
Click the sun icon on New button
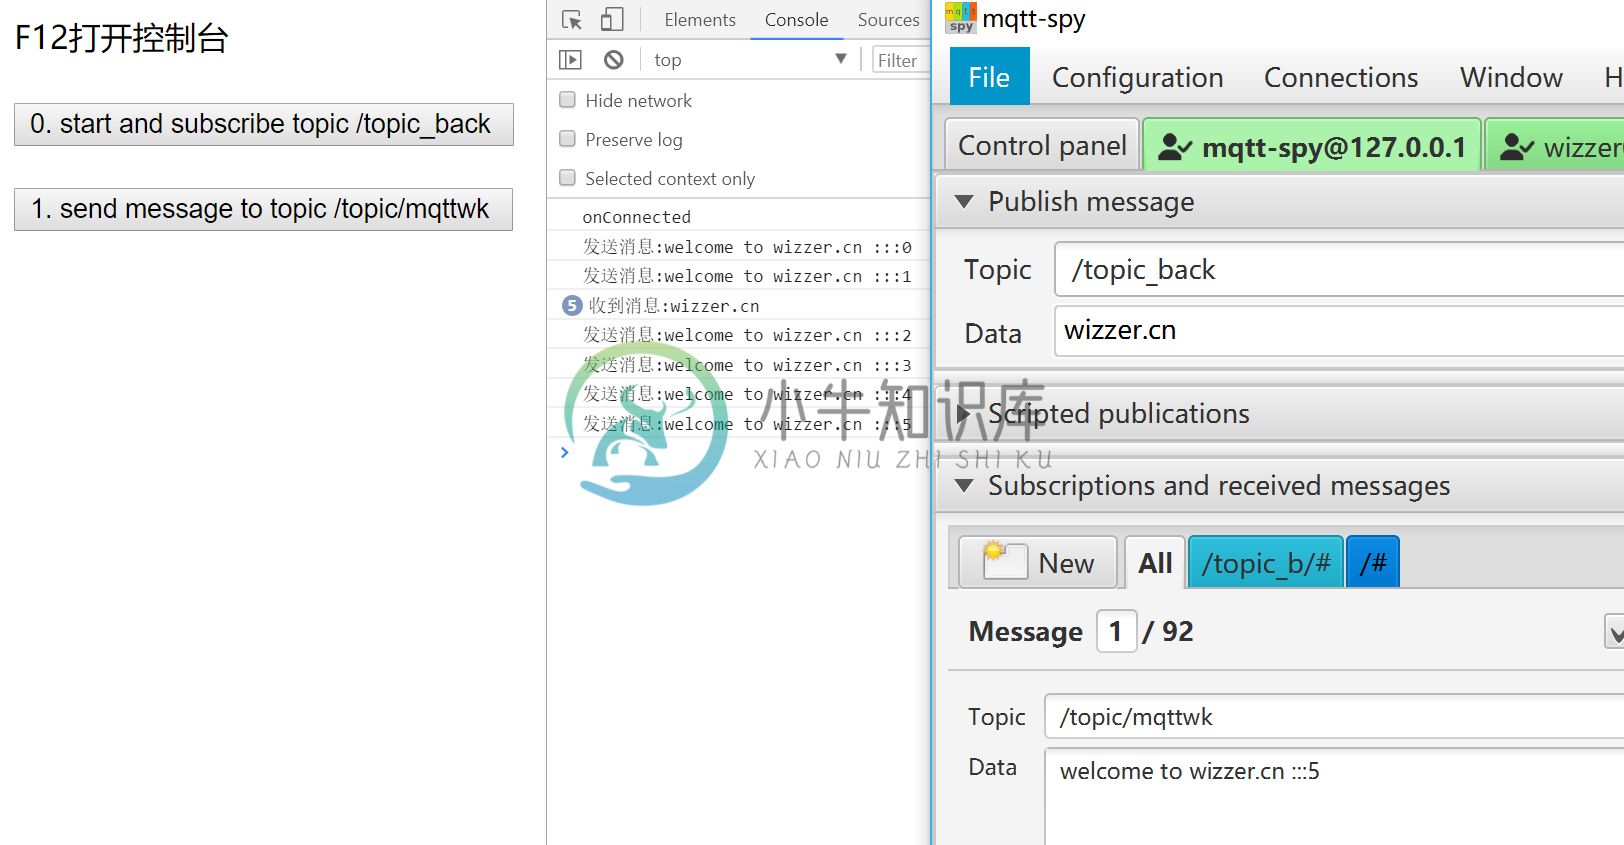coord(994,550)
